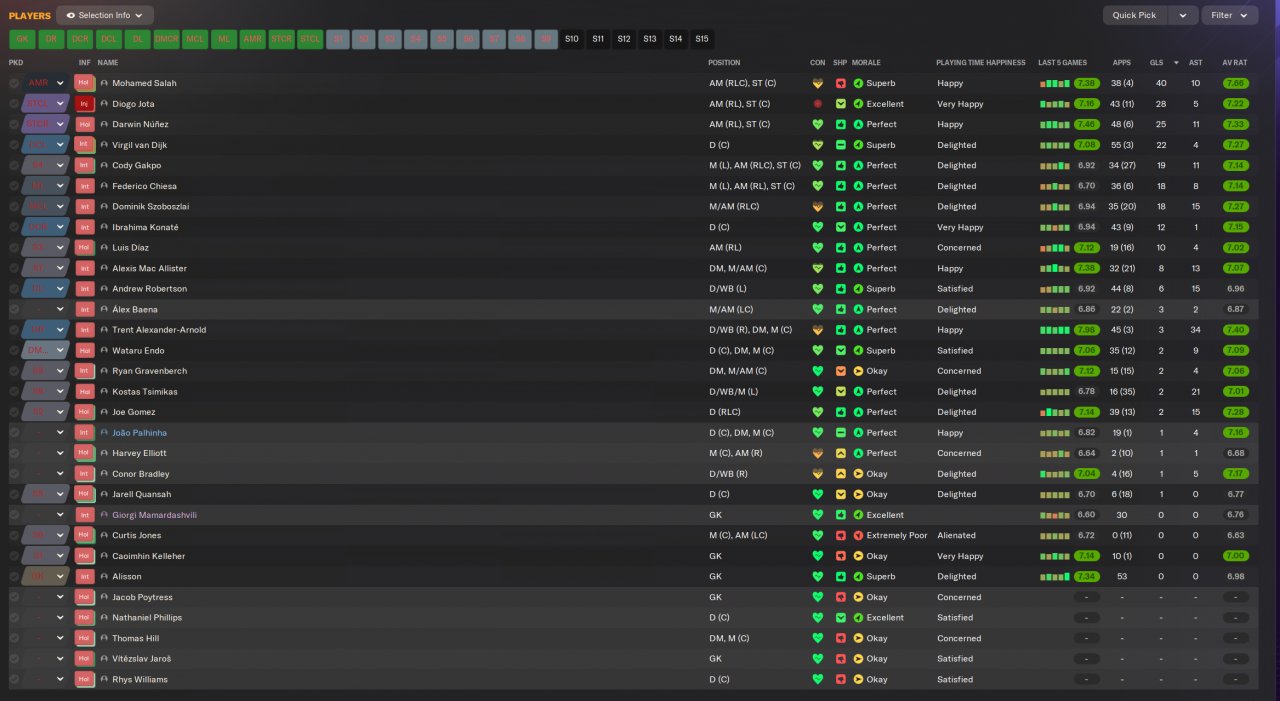This screenshot has width=1280, height=701.
Task: Select the DMCR position slot
Action: pos(166,39)
